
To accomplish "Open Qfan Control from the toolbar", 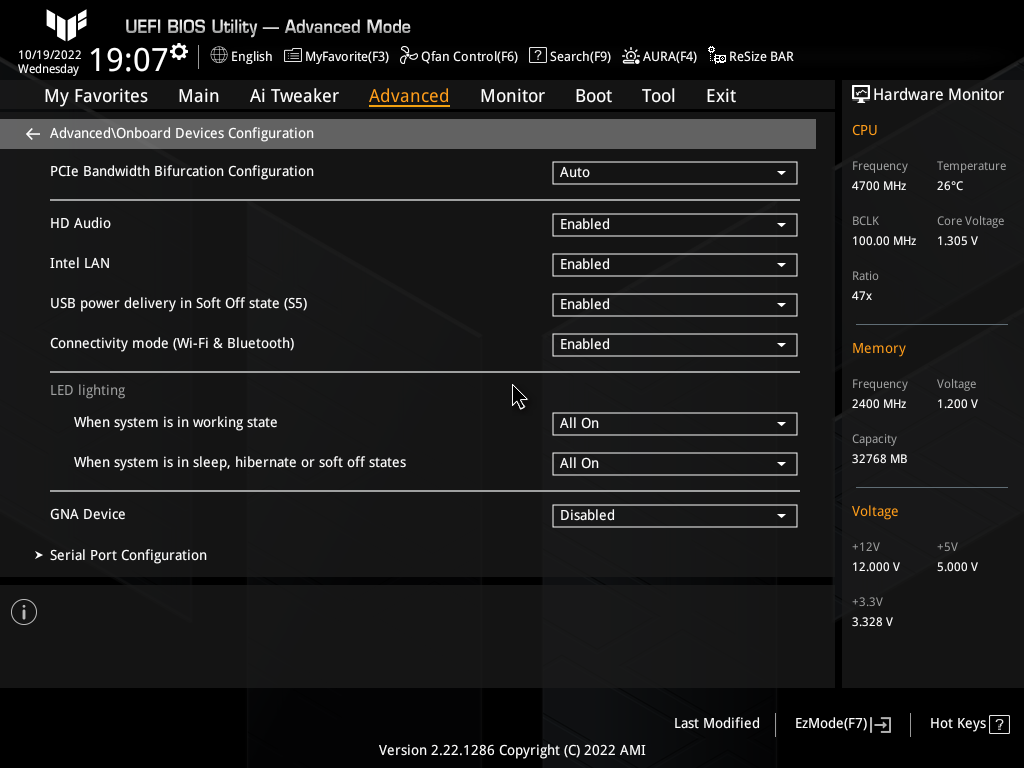I will click(x=459, y=56).
